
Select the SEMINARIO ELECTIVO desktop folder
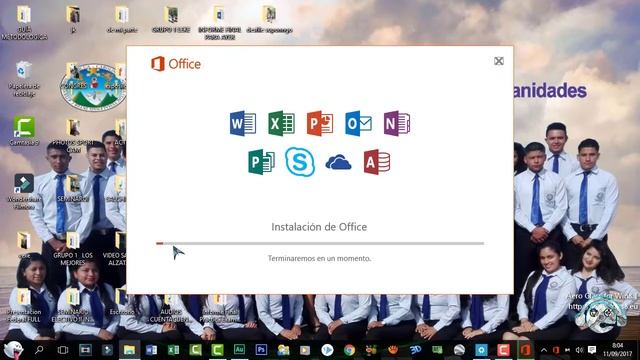coord(73,305)
